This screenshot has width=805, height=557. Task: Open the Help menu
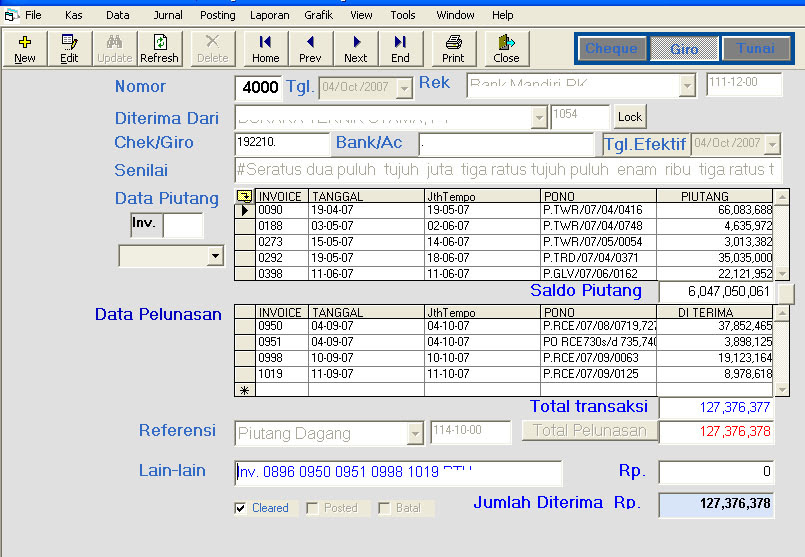pyautogui.click(x=503, y=15)
